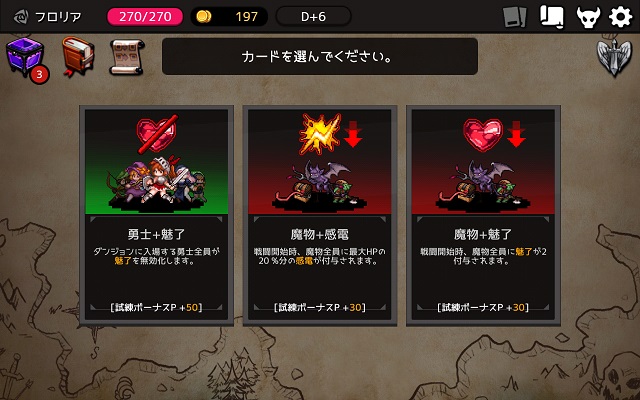Open the settings gear
The height and width of the screenshot is (400, 640).
pyautogui.click(x=620, y=17)
